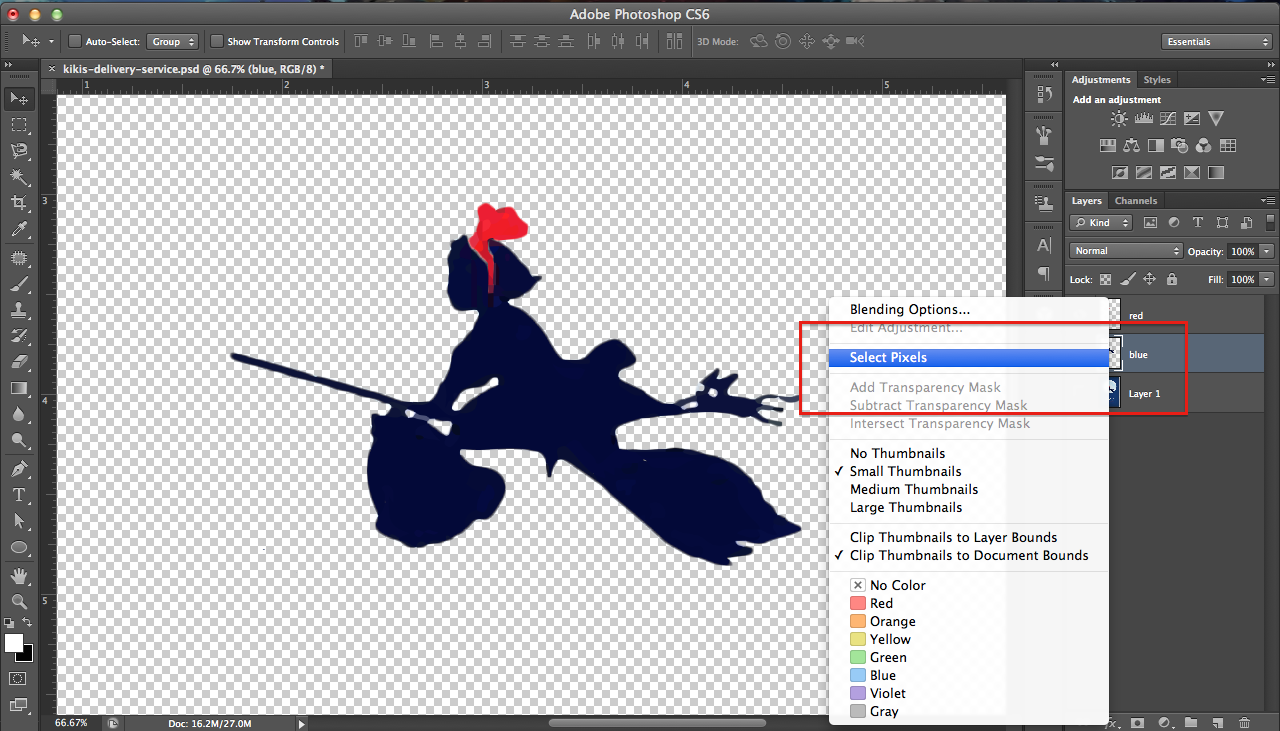Filter for pixel layers

click(x=1150, y=223)
